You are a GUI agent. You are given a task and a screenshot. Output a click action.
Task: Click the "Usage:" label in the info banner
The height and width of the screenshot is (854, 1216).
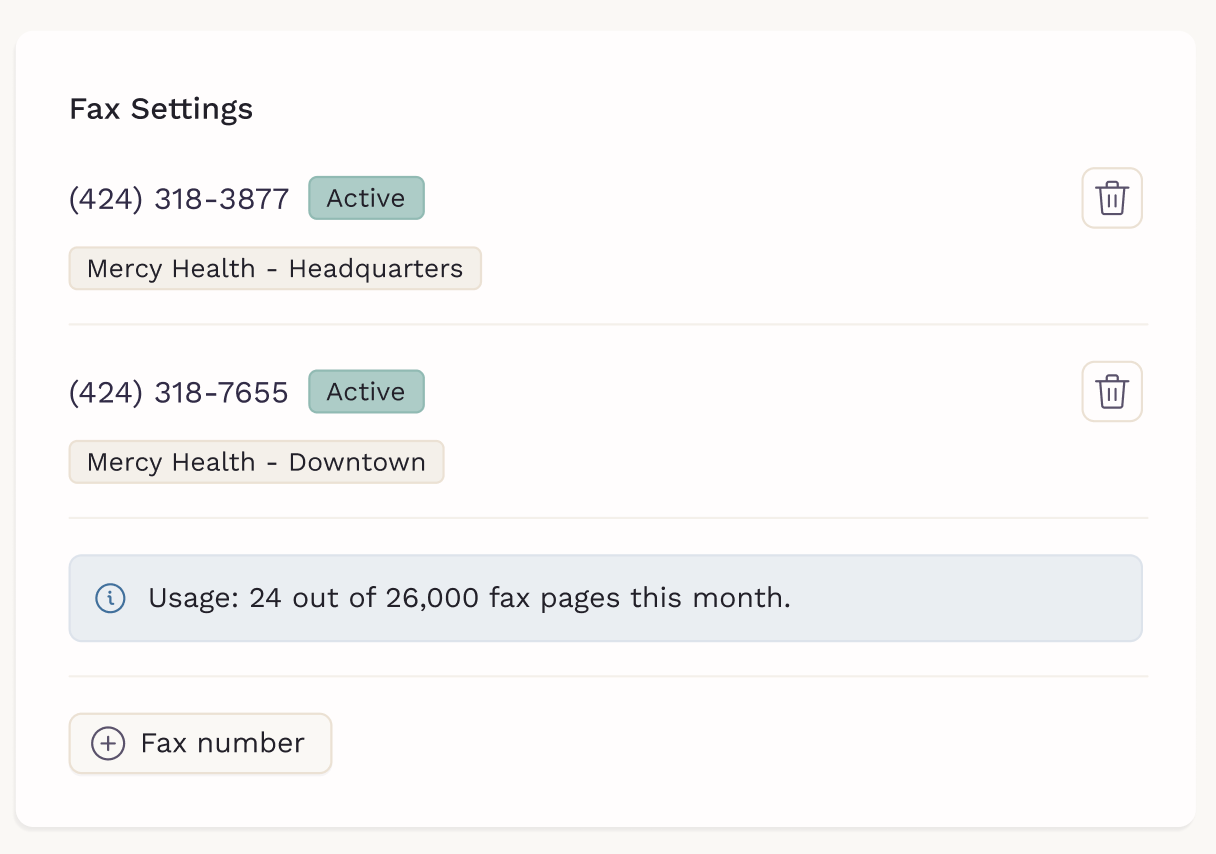tap(194, 599)
